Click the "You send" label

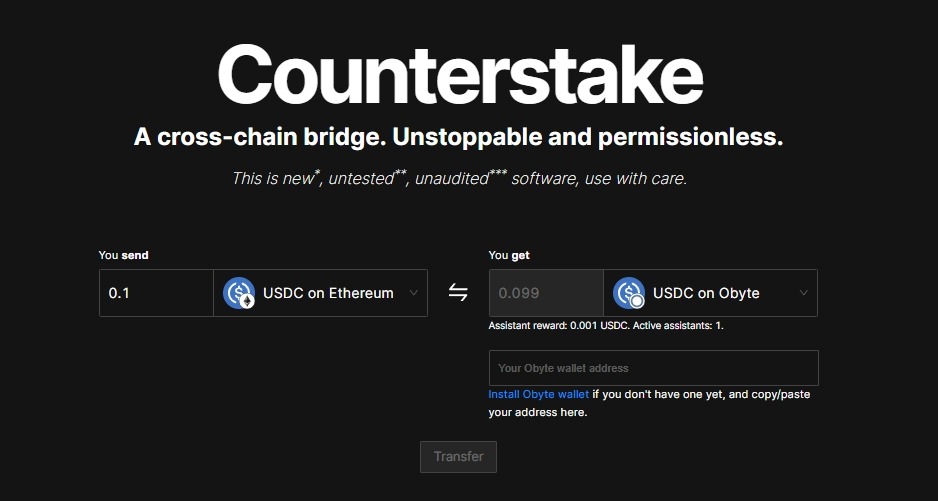pyautogui.click(x=123, y=255)
